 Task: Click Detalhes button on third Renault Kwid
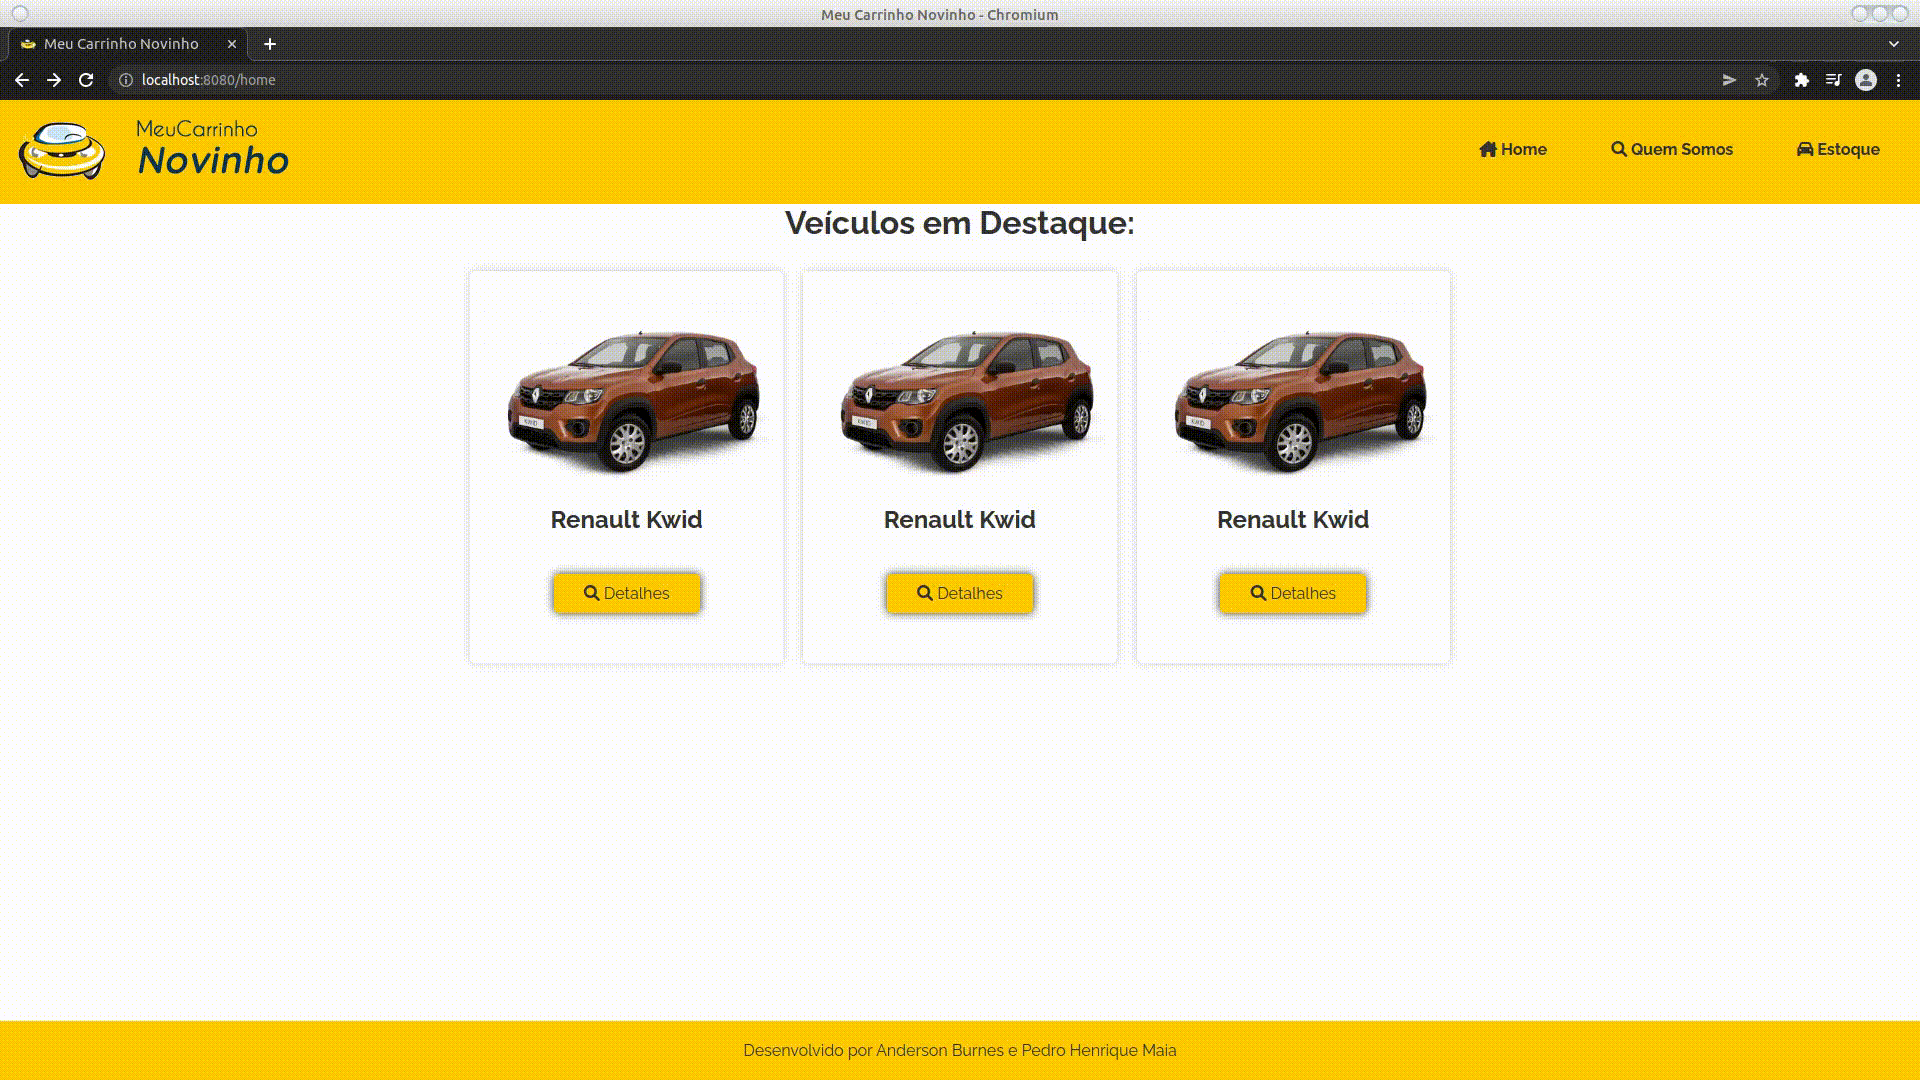click(1293, 593)
